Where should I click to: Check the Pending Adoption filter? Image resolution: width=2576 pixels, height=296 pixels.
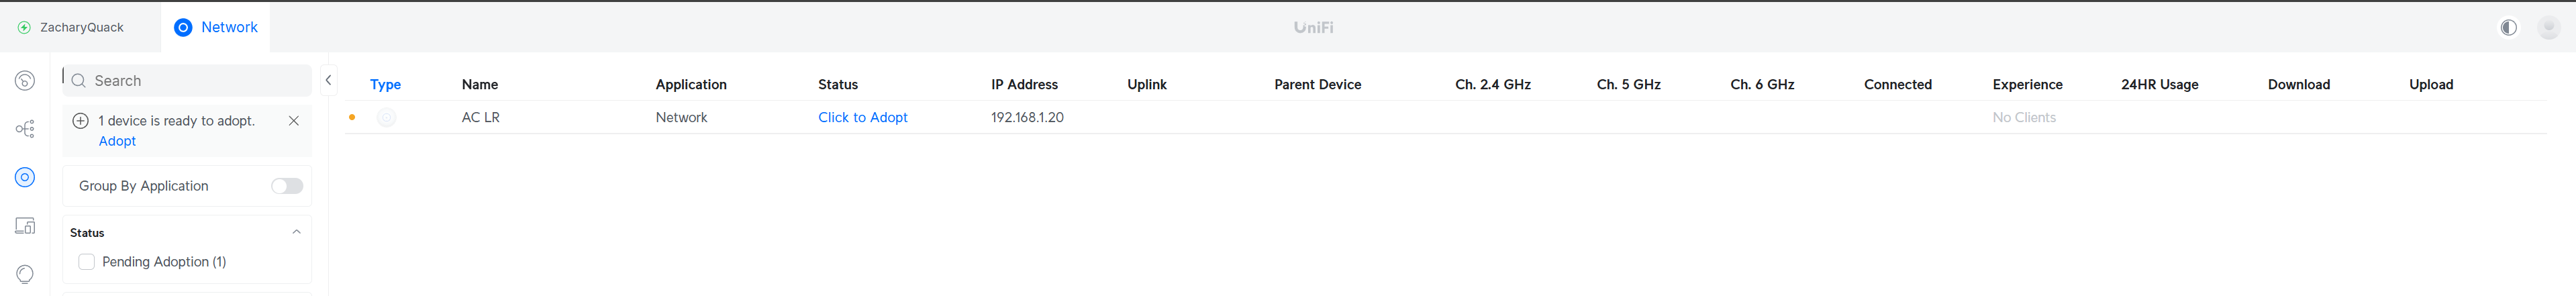pos(87,262)
